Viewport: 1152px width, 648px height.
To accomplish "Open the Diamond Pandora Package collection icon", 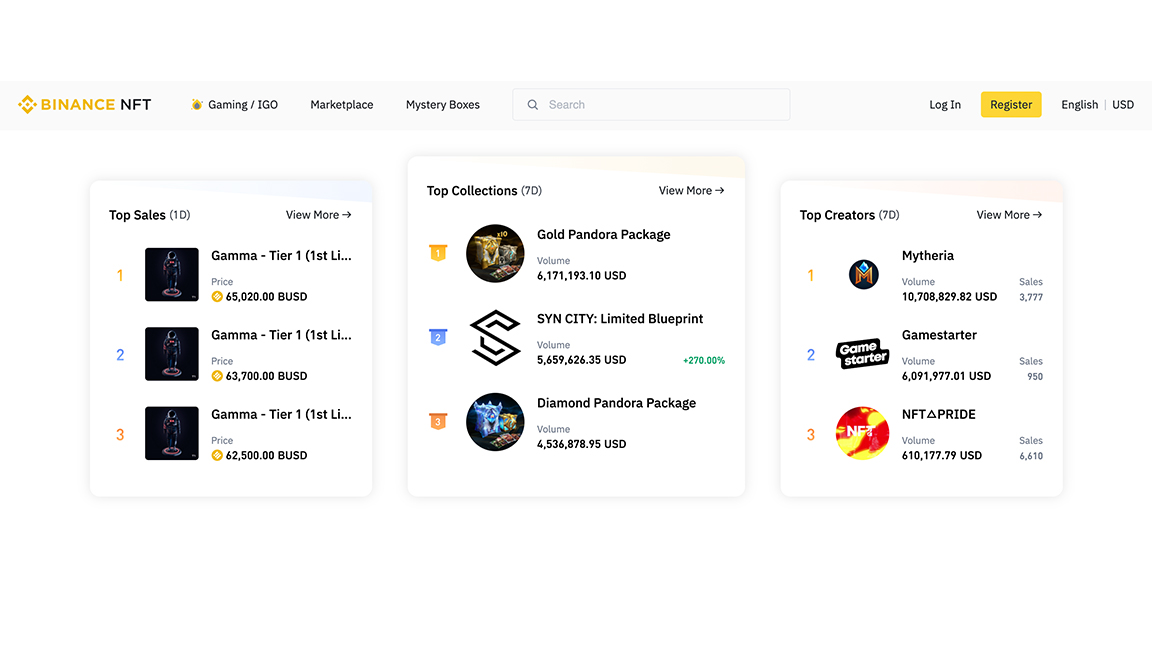I will [x=495, y=422].
